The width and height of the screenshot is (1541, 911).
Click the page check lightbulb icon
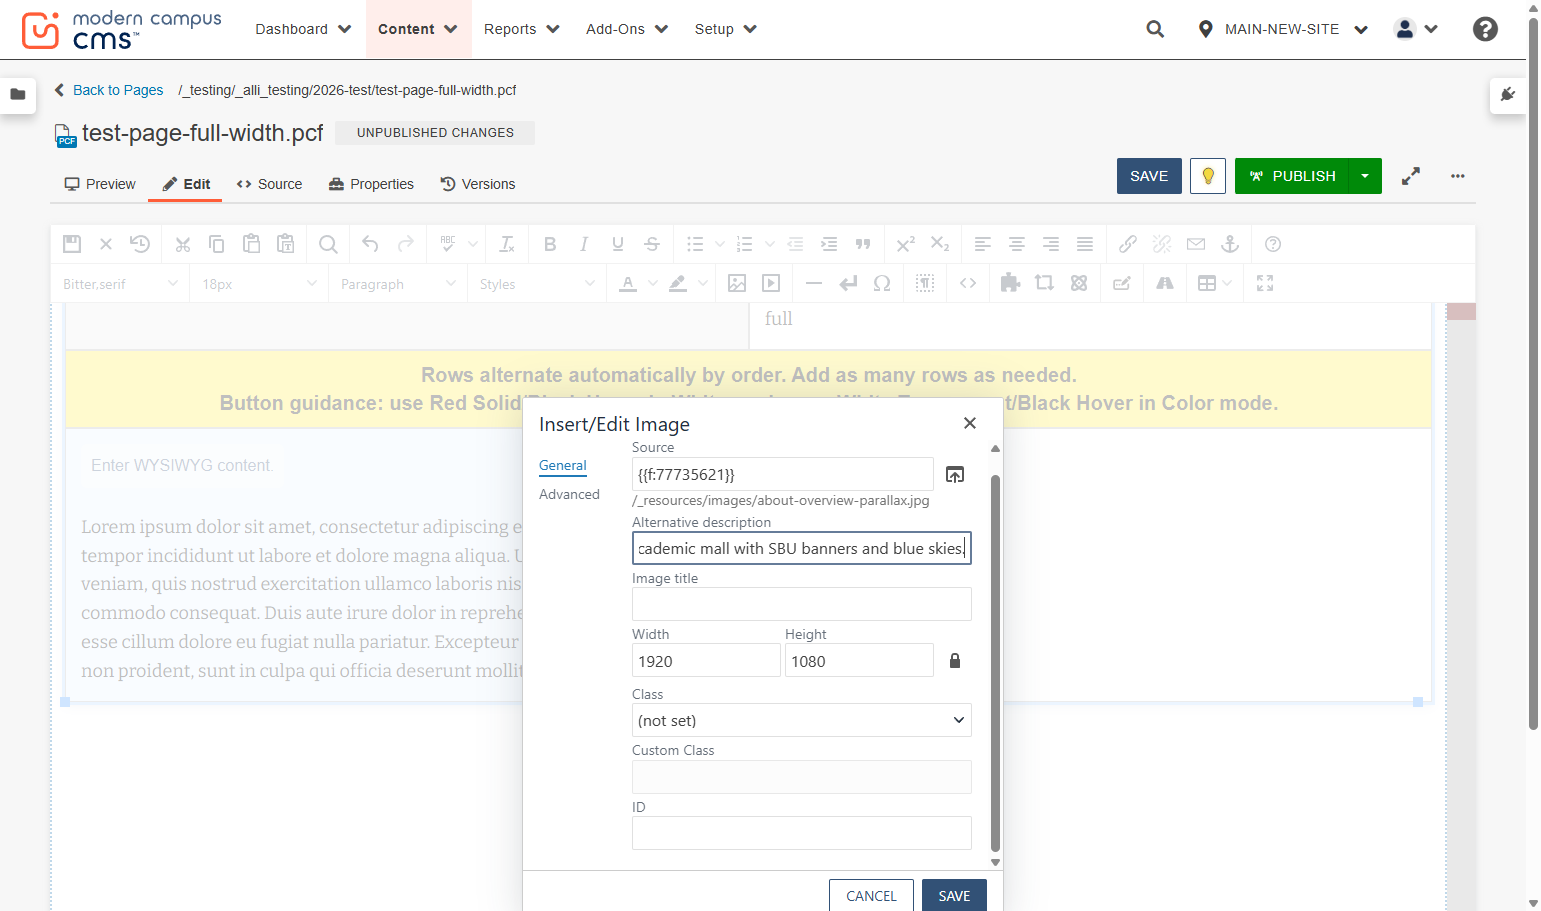1208,176
